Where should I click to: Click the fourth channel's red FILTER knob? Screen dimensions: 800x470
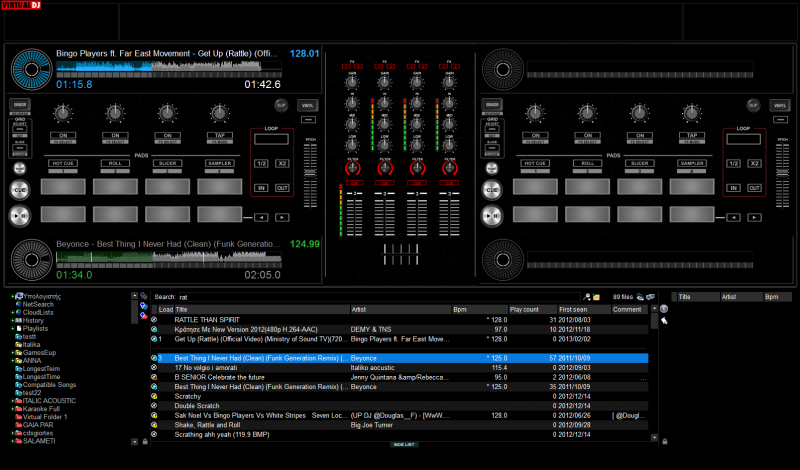tap(449, 168)
